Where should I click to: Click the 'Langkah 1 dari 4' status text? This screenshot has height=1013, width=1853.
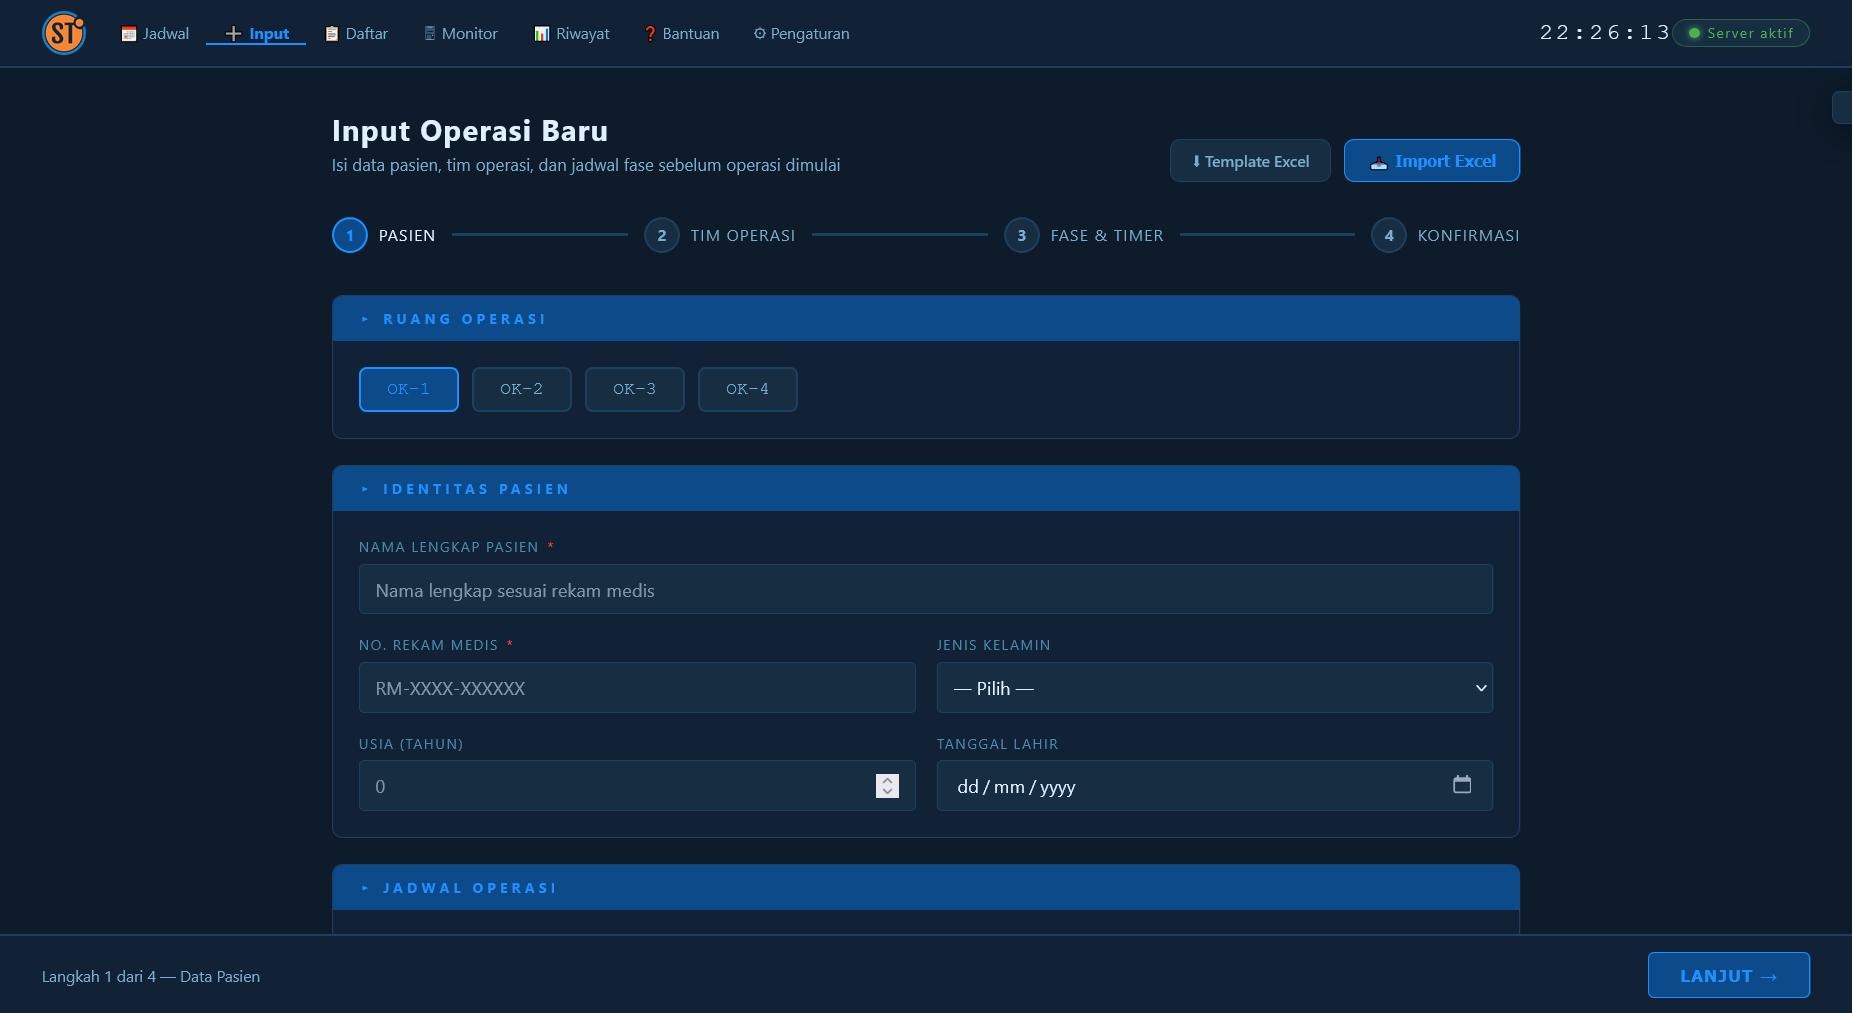(x=151, y=977)
